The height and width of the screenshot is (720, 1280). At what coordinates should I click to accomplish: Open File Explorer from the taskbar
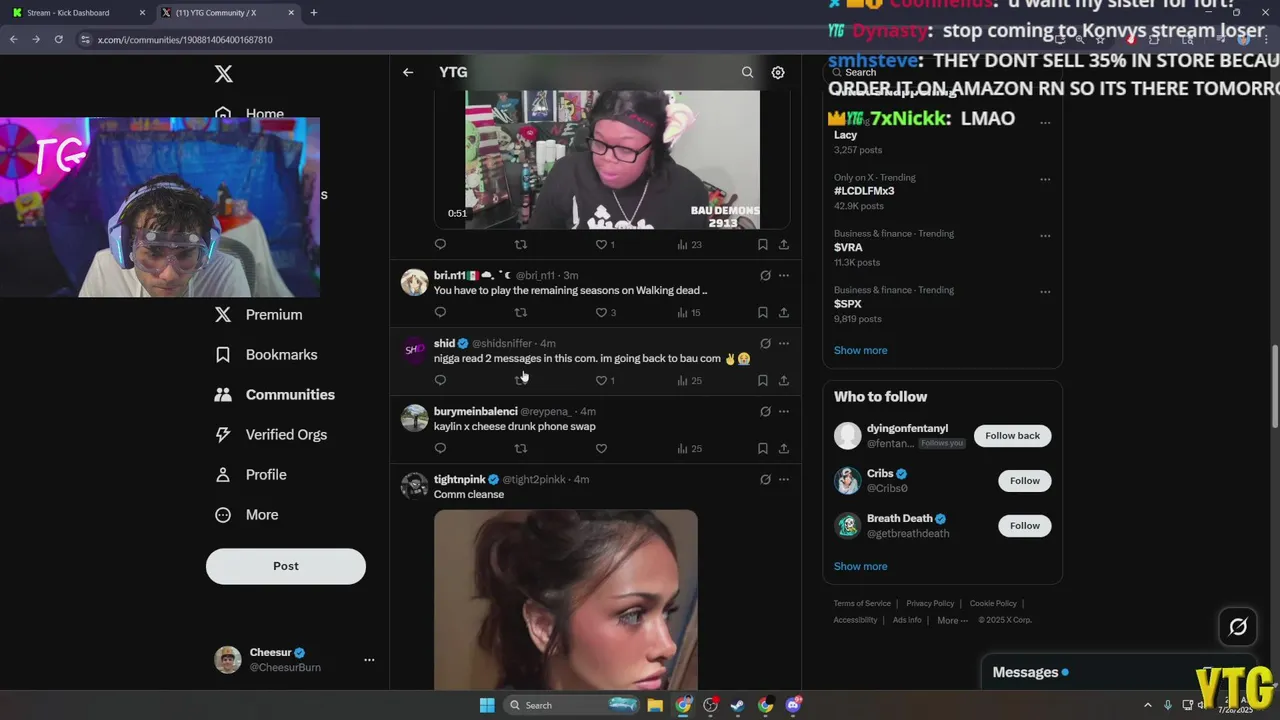point(655,705)
